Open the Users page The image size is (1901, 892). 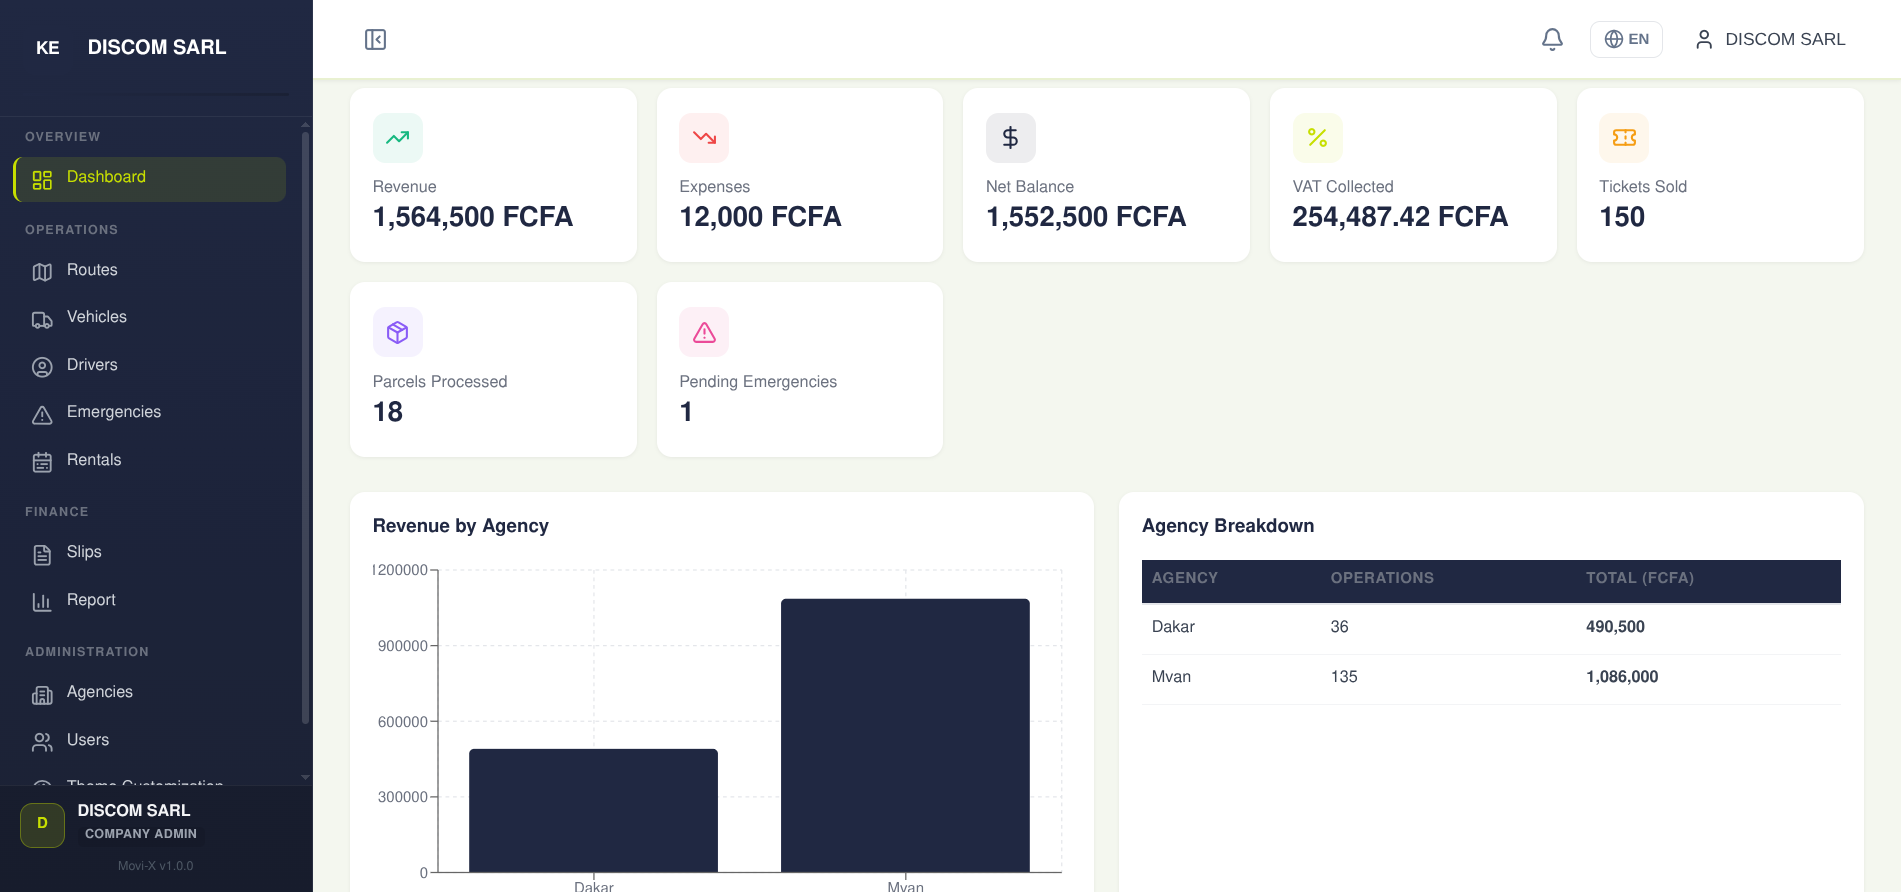(150, 741)
